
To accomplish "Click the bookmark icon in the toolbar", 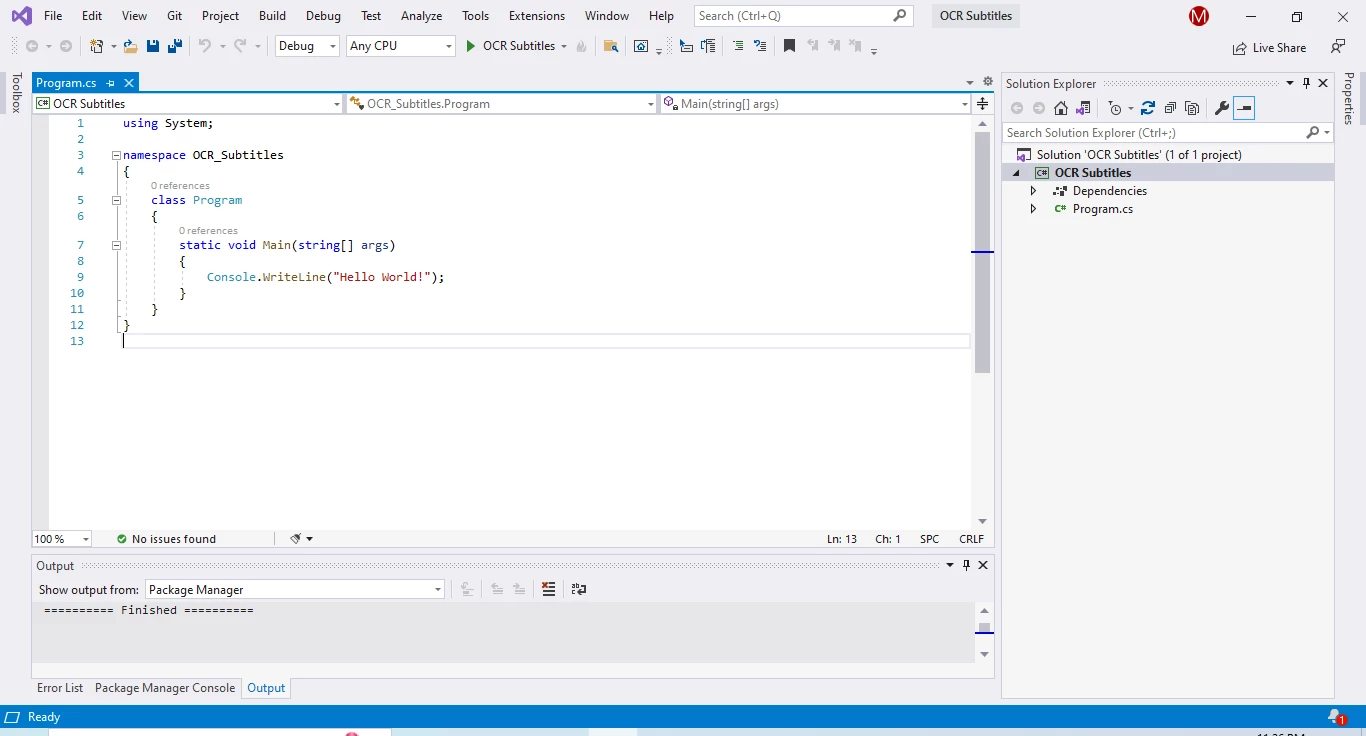I will [x=789, y=46].
